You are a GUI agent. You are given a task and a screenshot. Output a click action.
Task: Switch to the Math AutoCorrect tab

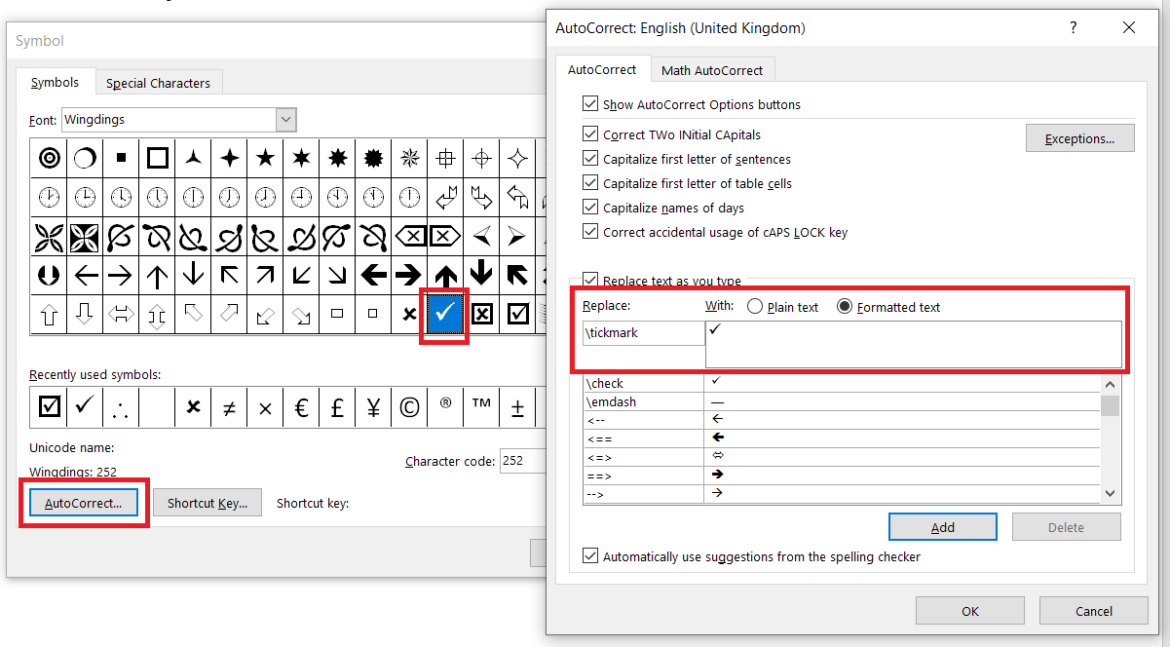pyautogui.click(x=712, y=70)
